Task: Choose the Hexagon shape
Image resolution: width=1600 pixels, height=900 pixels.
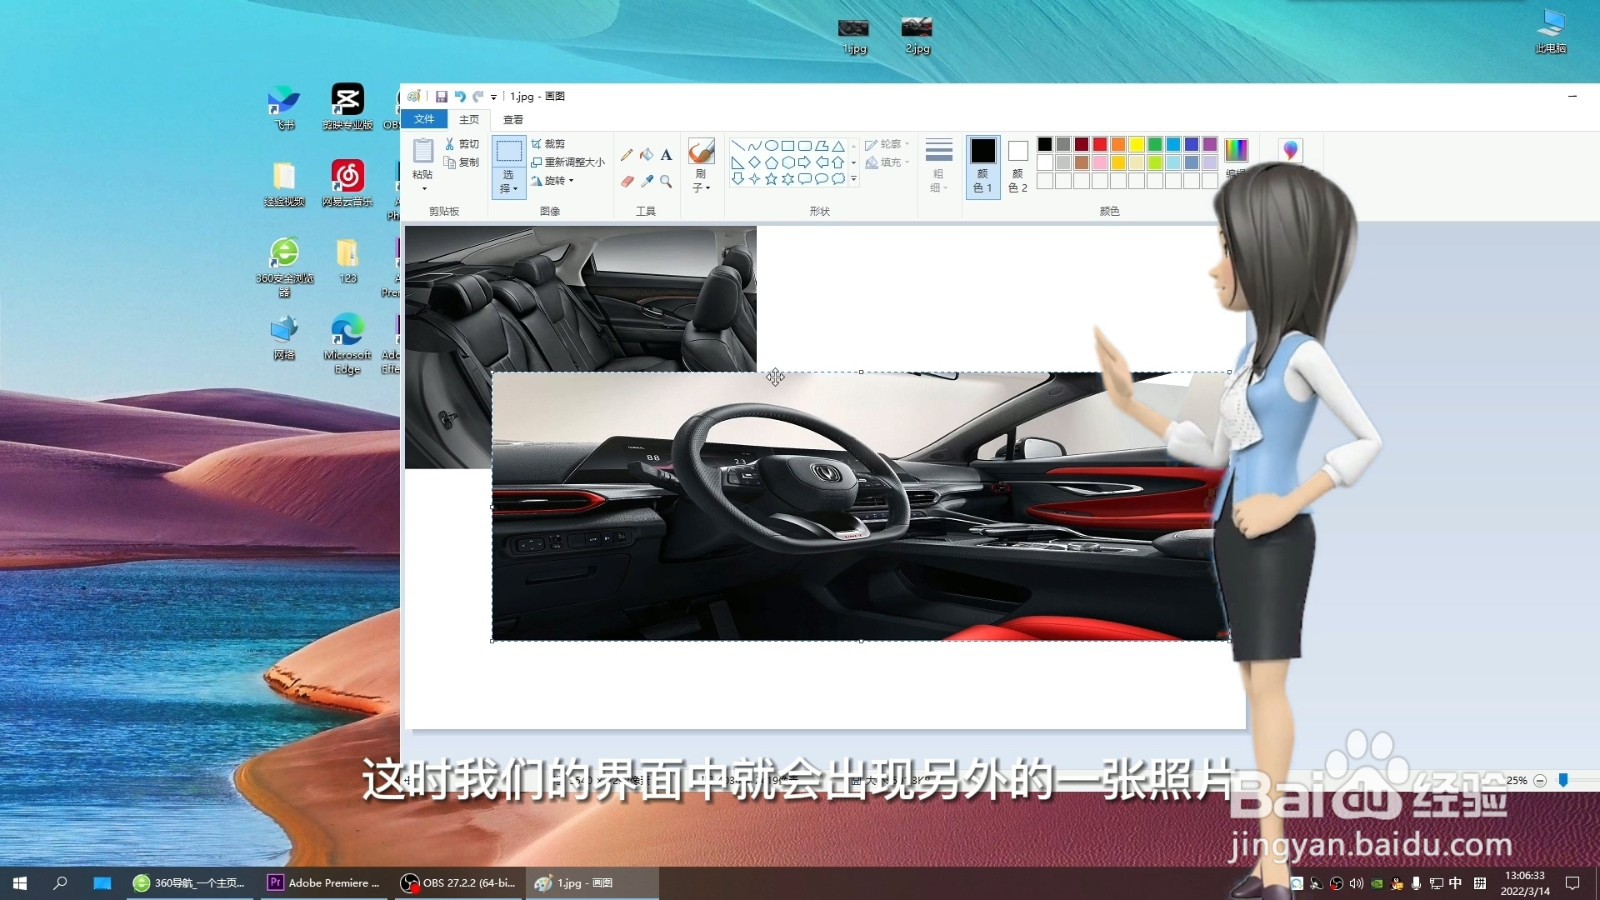Action: point(788,162)
